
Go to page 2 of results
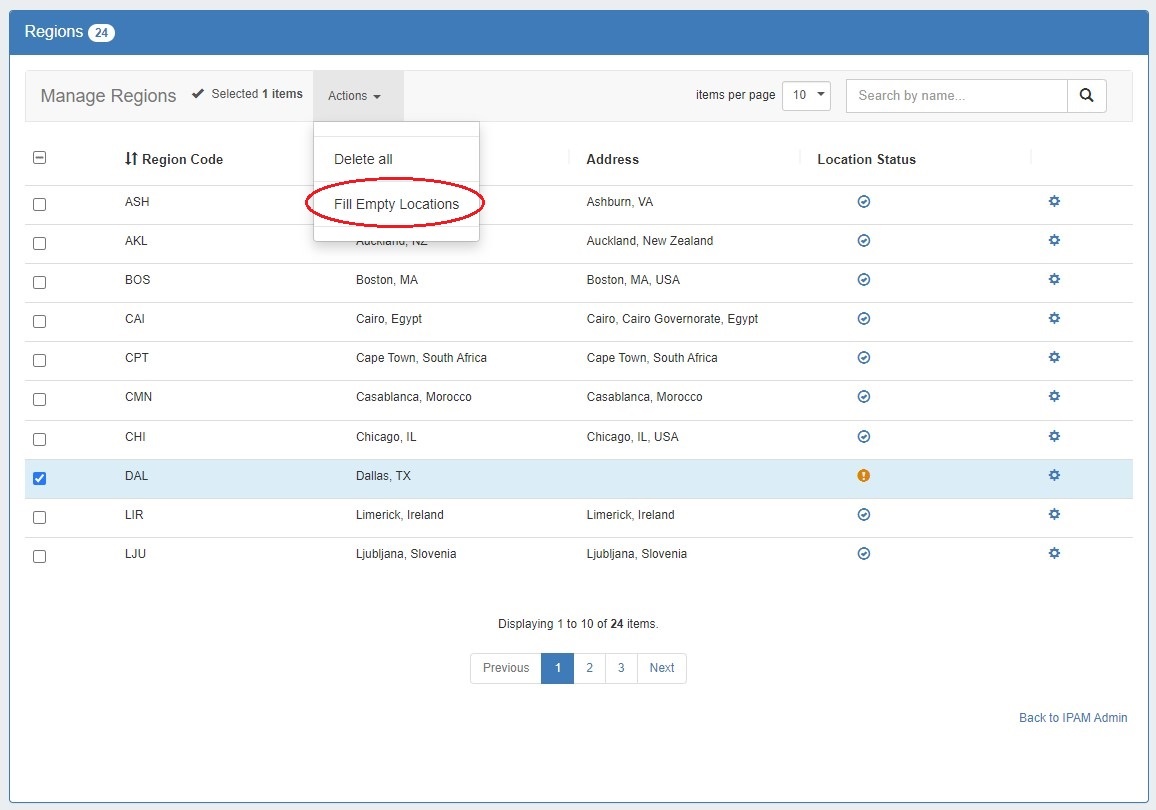(x=589, y=668)
